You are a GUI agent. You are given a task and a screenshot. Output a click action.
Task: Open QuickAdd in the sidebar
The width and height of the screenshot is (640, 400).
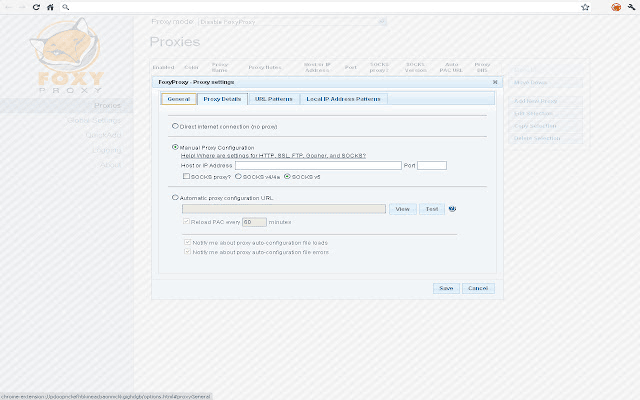click(x=103, y=135)
